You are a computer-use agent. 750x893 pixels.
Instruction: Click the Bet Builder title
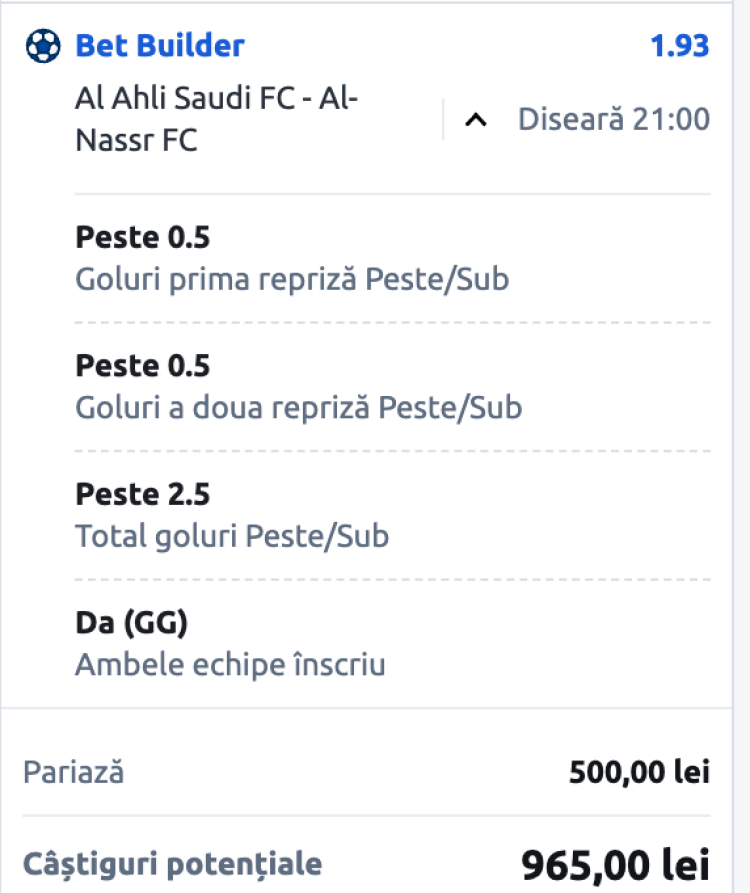pos(160,46)
